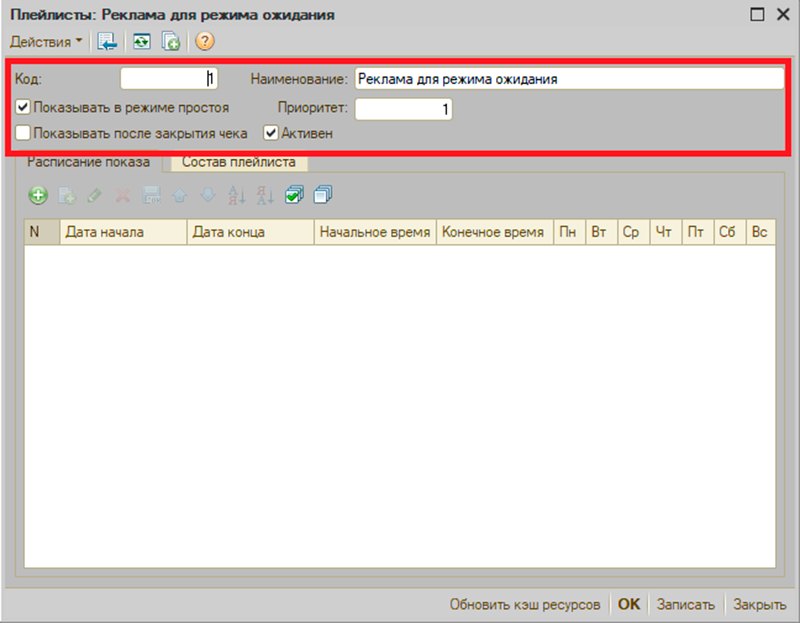Click the copy row icon in schedule toolbar
Screen dimensions: 800x623
[67, 195]
